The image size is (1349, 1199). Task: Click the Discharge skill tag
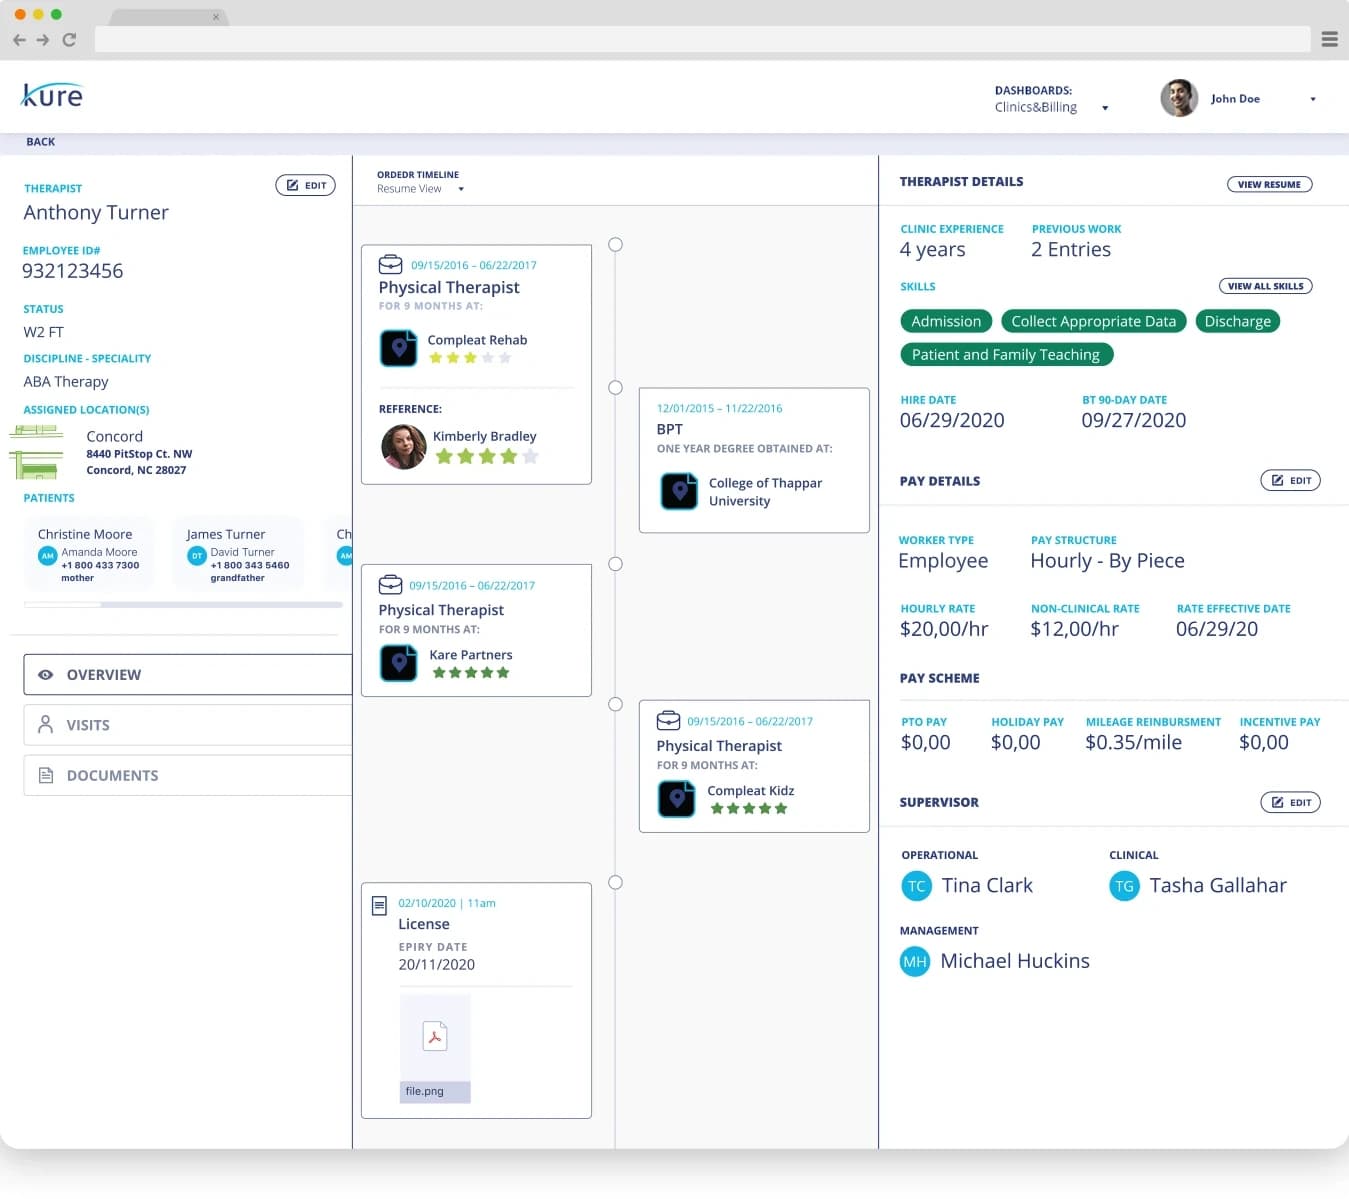[1238, 321]
